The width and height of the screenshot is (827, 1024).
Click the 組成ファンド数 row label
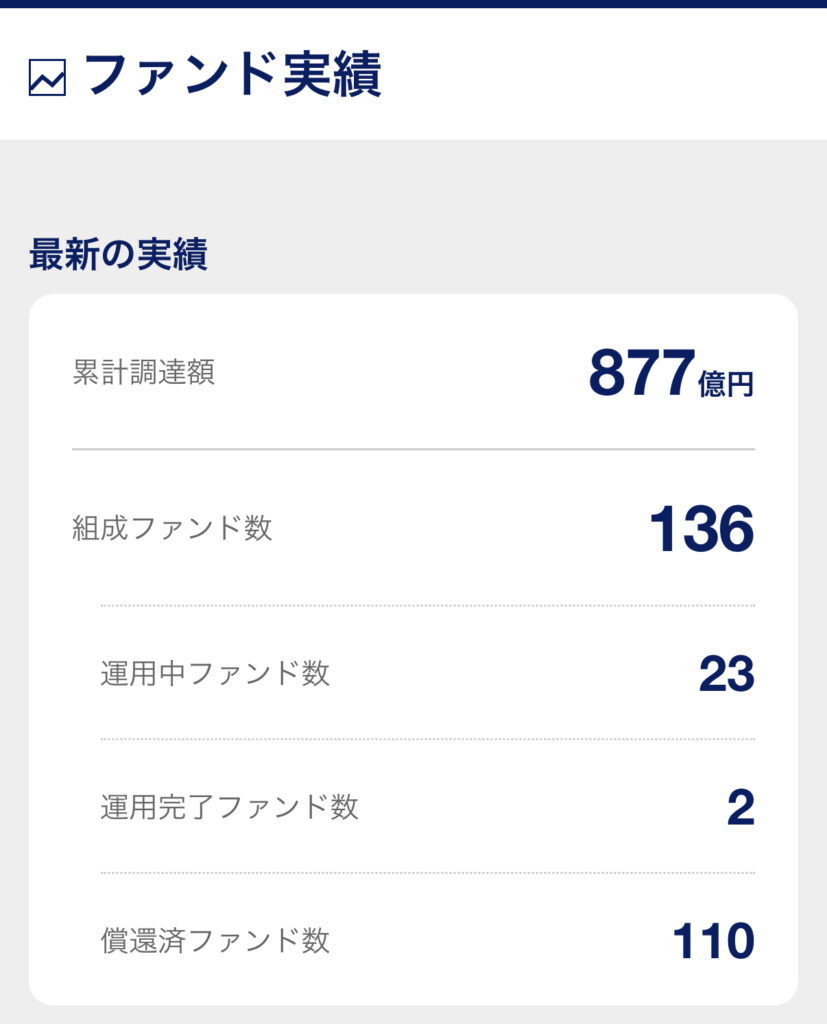point(172,528)
